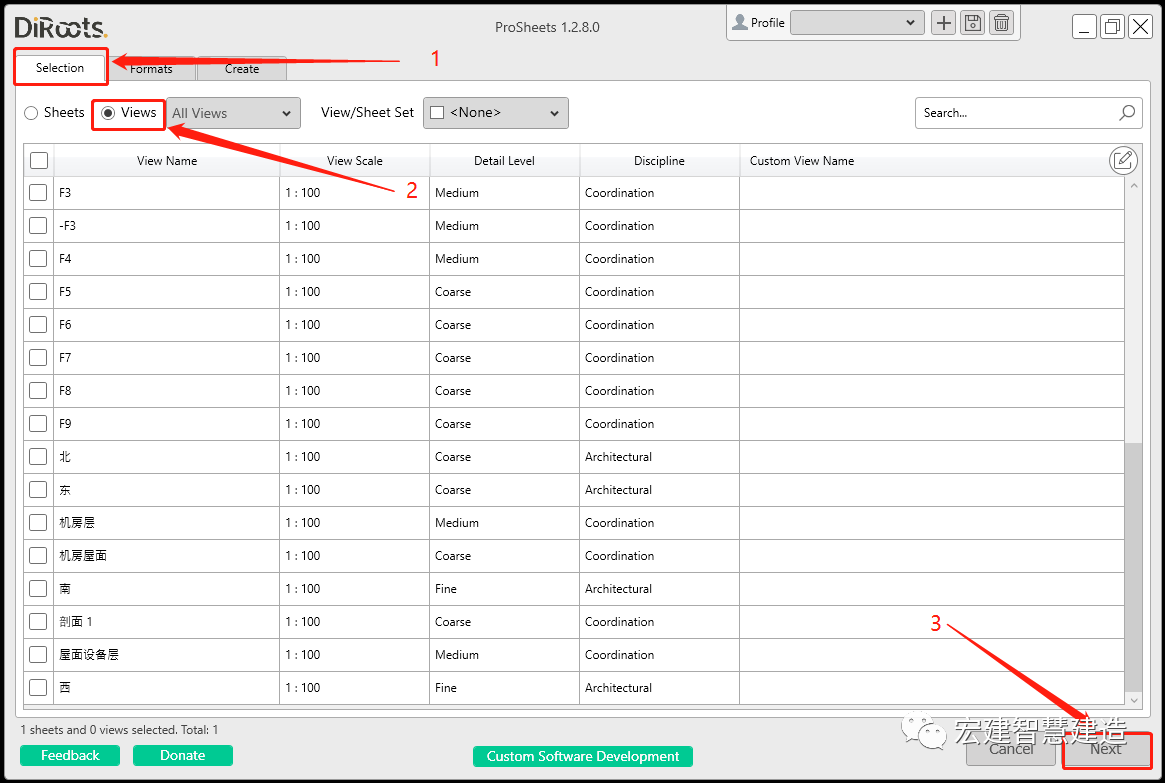Viewport: 1165px width, 783px height.
Task: Click the Feedback button
Action: (70, 756)
